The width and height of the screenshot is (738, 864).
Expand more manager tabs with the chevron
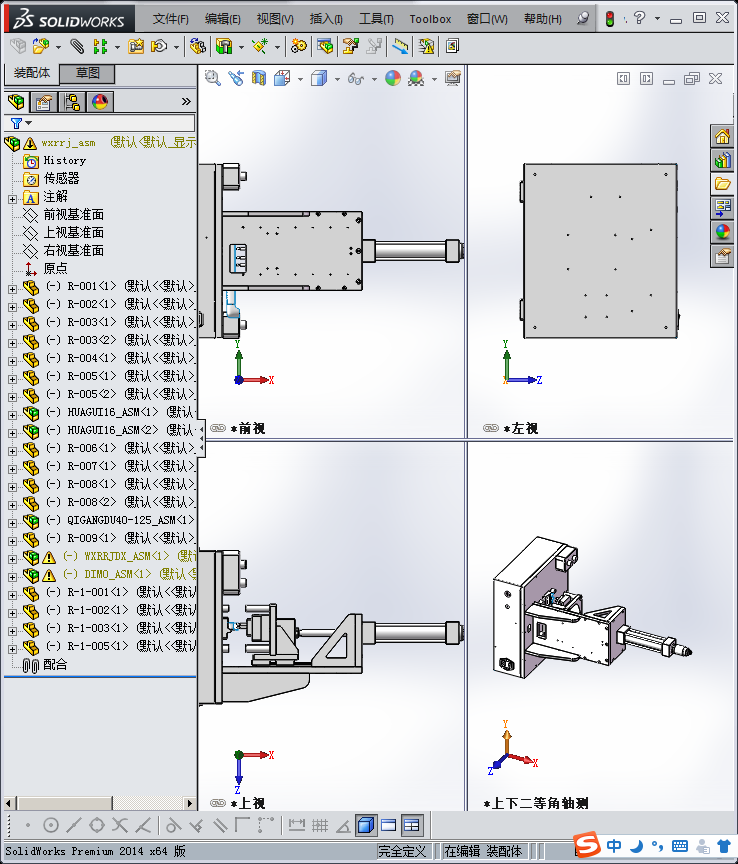(186, 101)
